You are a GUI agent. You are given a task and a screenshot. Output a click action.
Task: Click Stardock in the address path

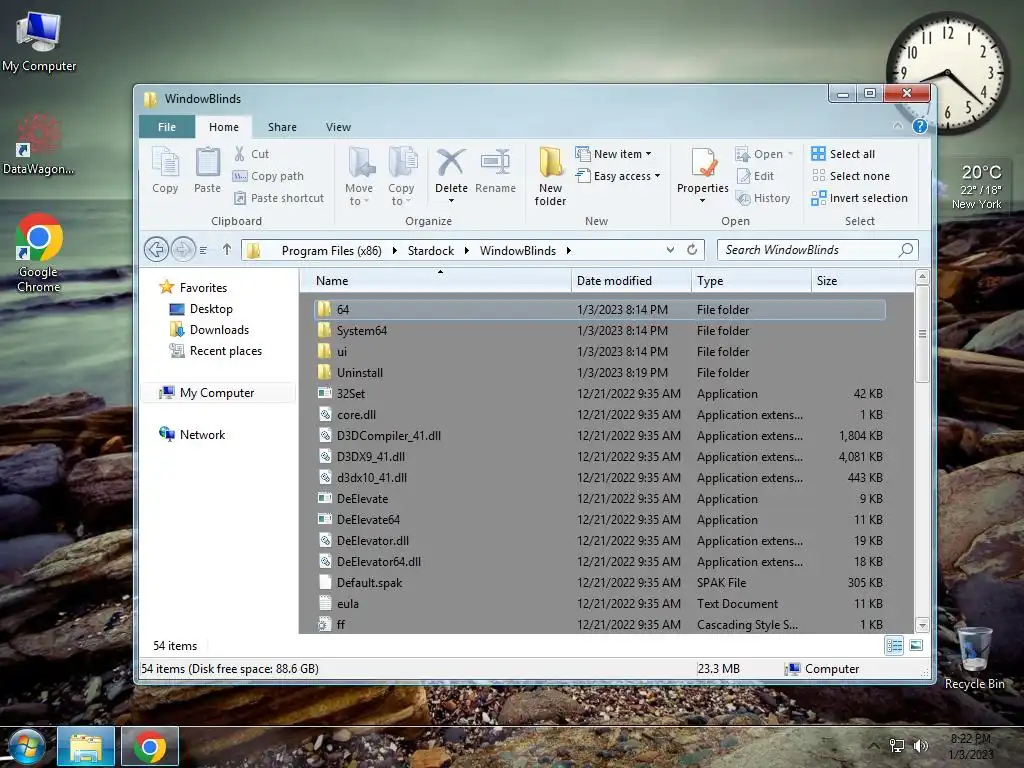pyautogui.click(x=430, y=250)
